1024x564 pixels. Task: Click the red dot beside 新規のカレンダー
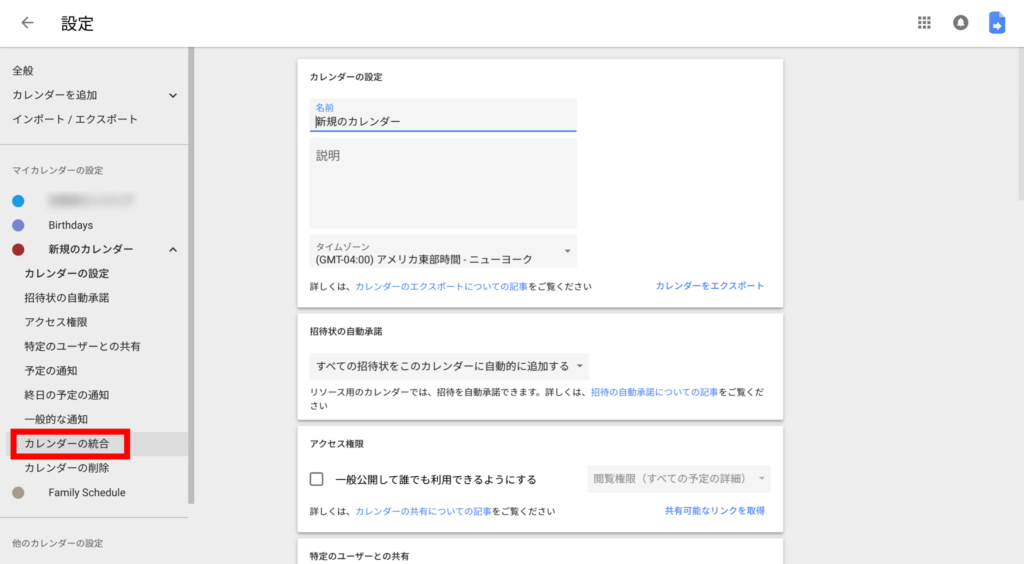coord(18,249)
